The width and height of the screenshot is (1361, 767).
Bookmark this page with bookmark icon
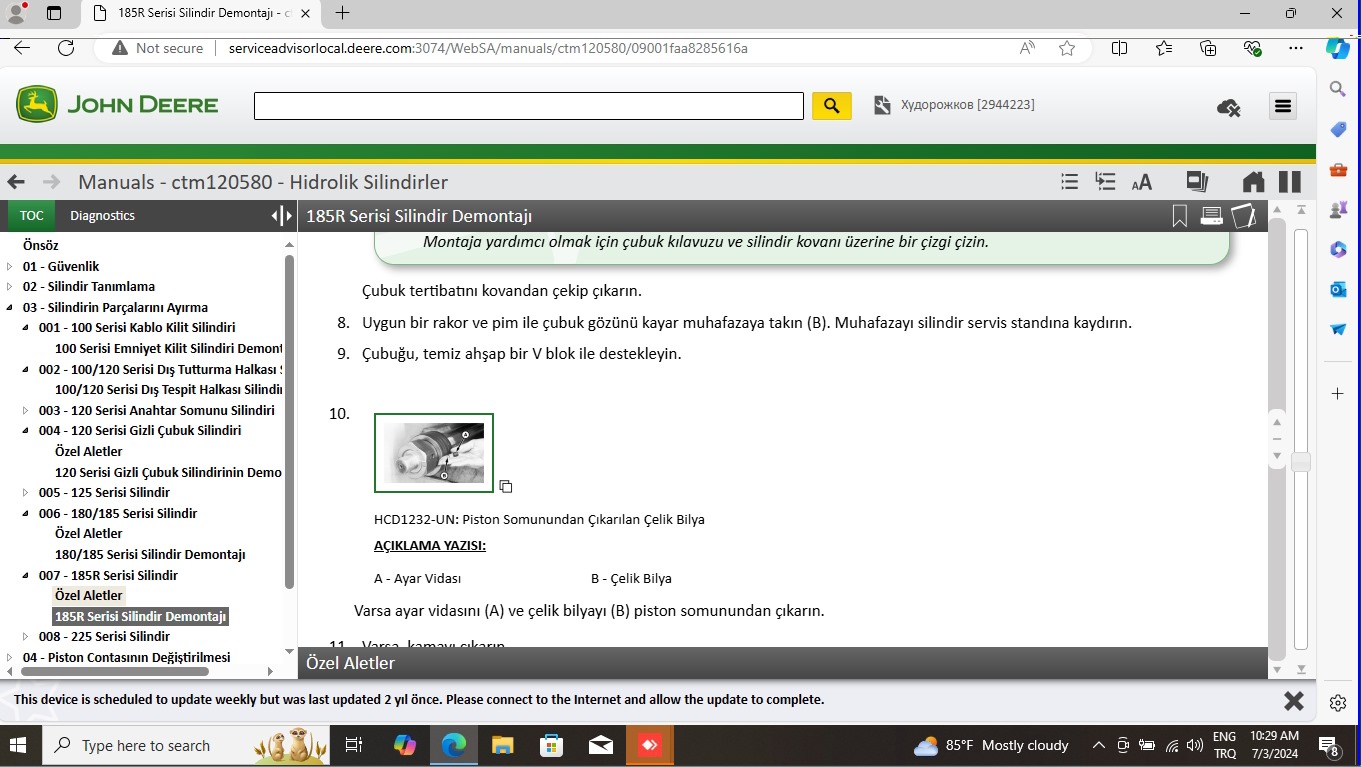coord(1180,216)
